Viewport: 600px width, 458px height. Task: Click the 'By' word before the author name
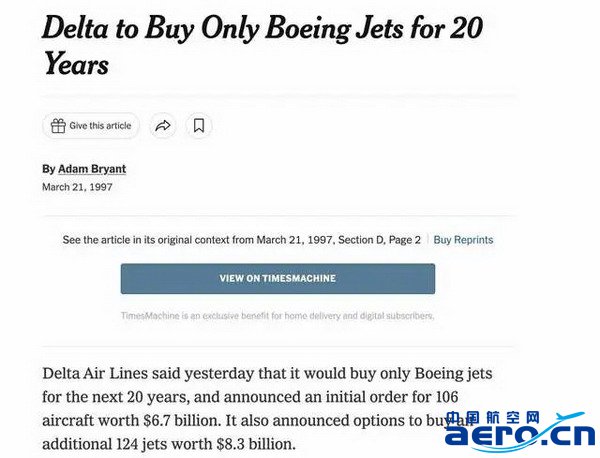49,169
